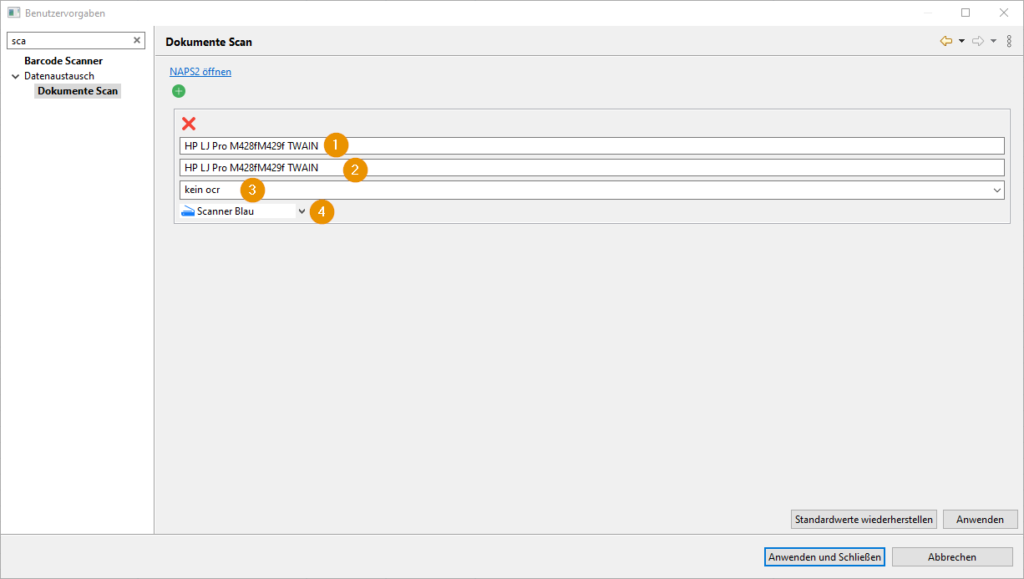Delete the scan entry with red X
Screen dimensions: 1024x579
click(x=188, y=124)
